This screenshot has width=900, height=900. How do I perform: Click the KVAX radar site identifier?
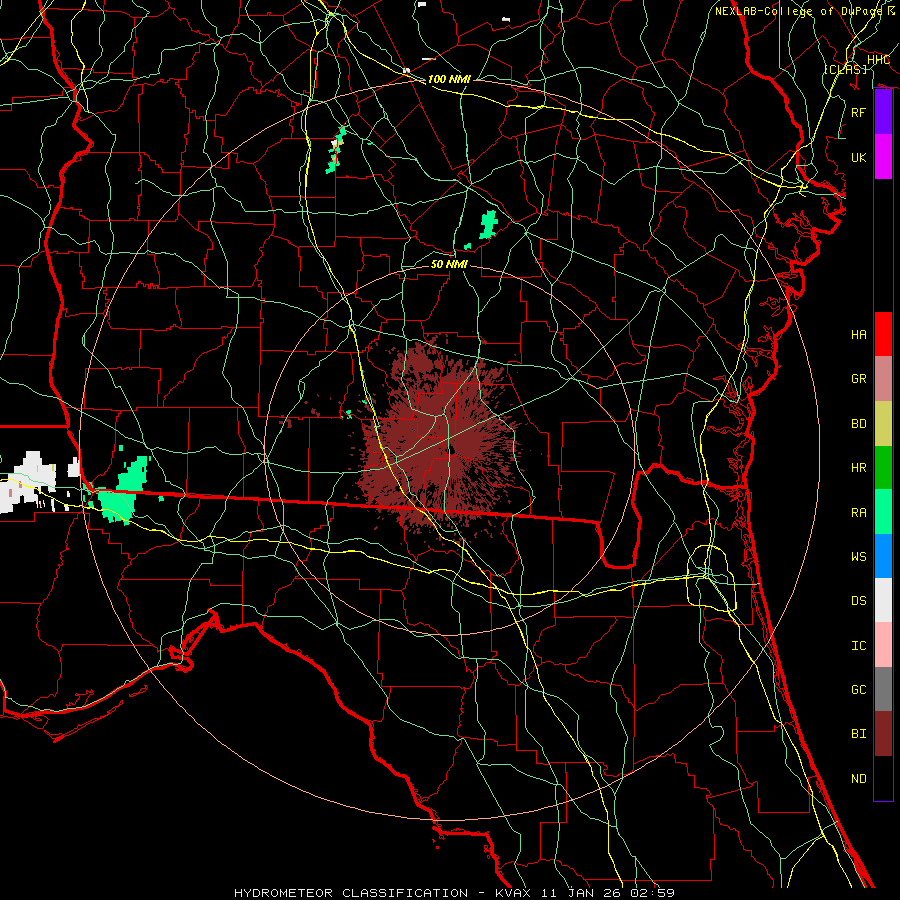(x=515, y=893)
